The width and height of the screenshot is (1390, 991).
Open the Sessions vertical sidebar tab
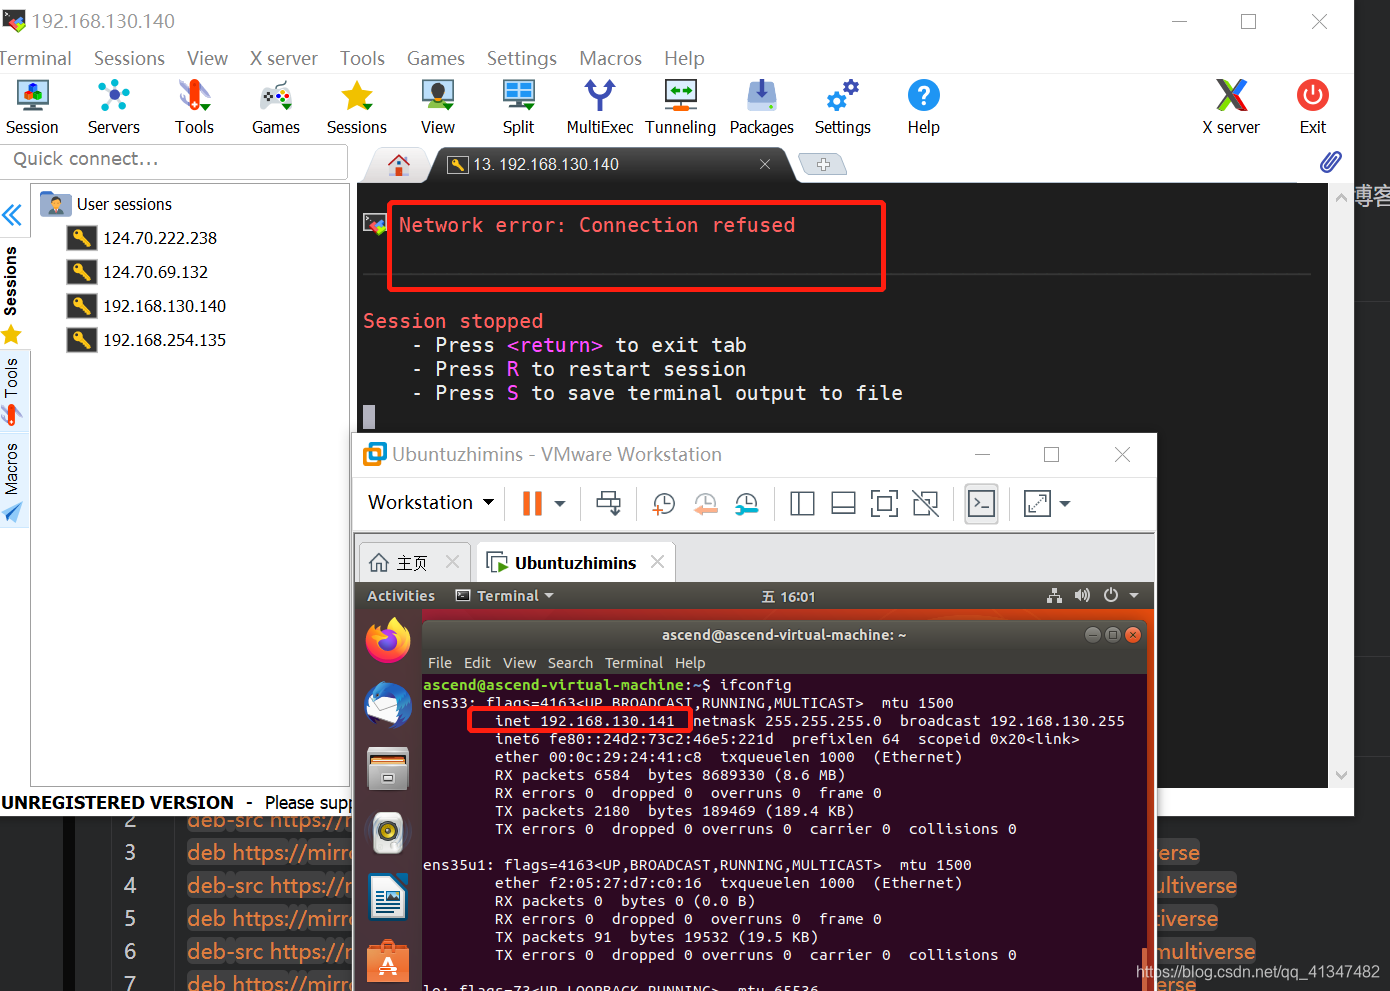12,294
